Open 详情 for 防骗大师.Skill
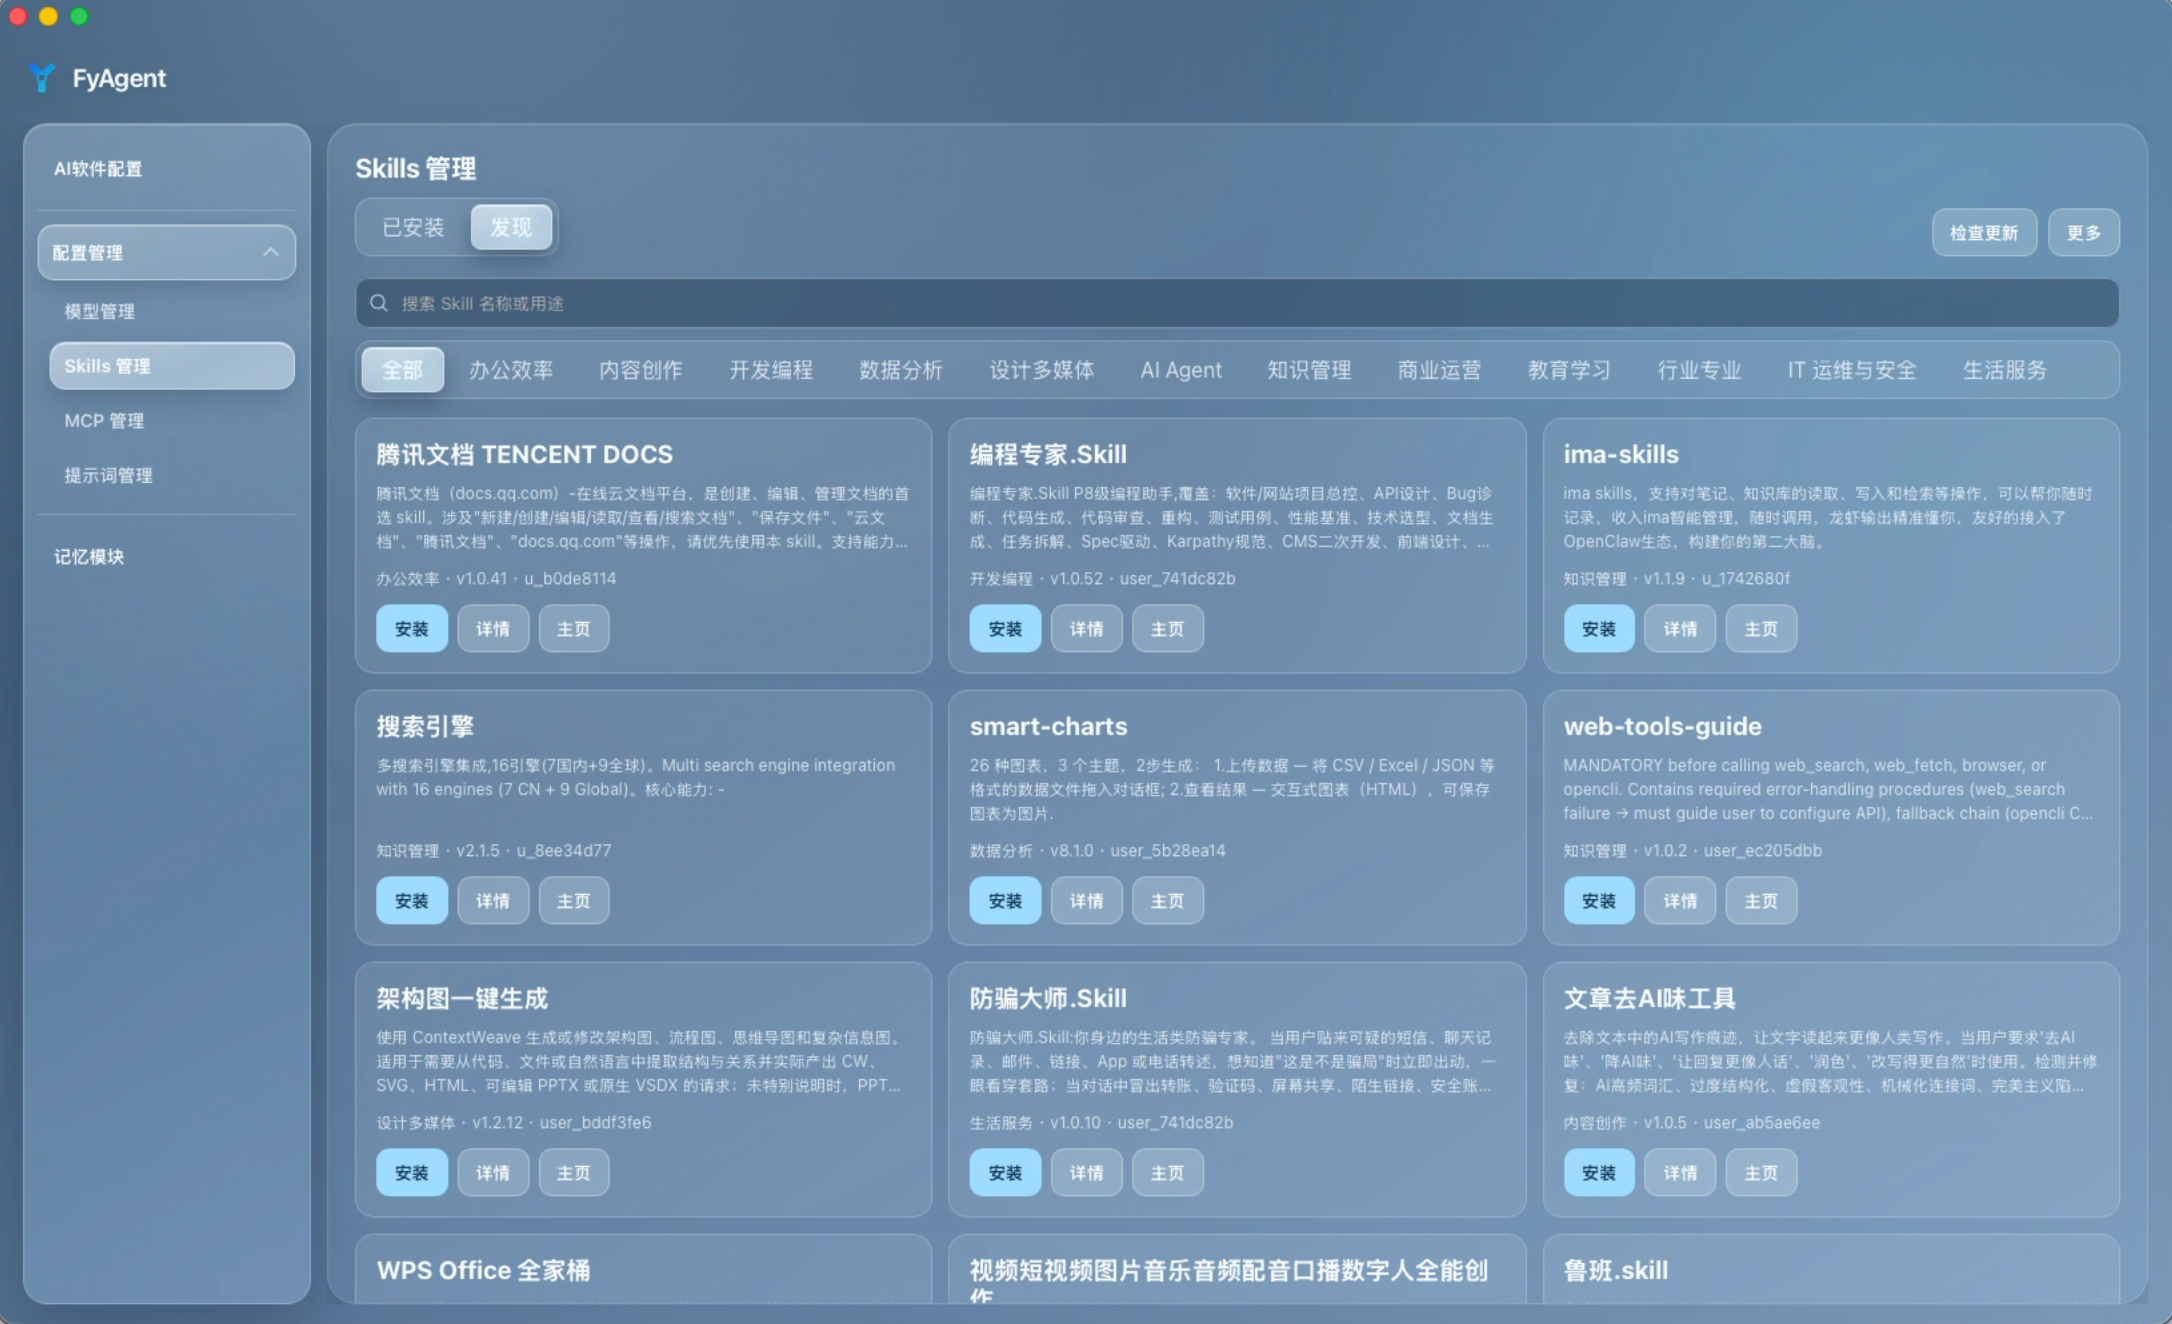This screenshot has height=1324, width=2172. pos(1086,1173)
